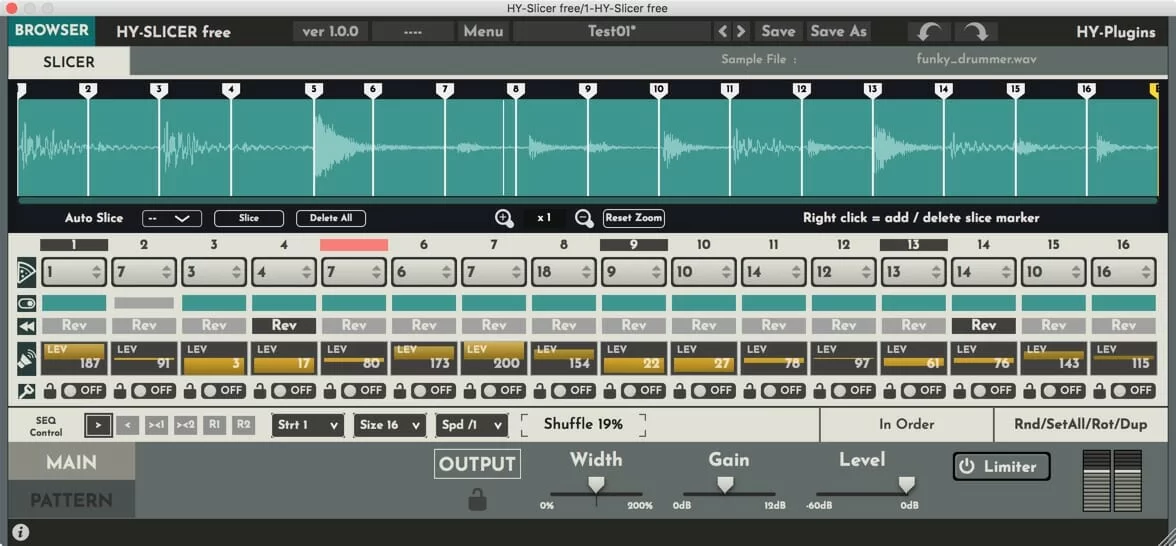
Task: Click the slice select row icon
Action: pyautogui.click(x=25, y=272)
